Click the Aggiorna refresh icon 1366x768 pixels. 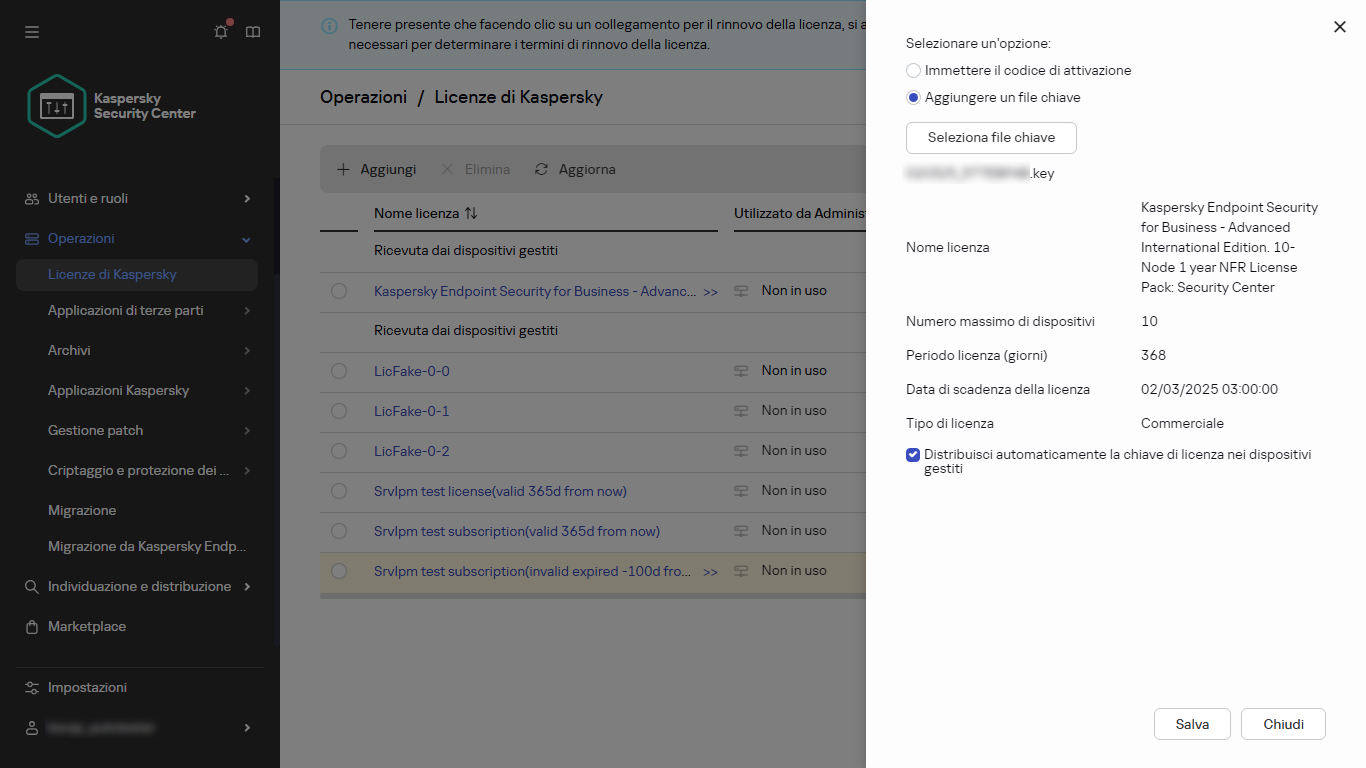tap(542, 170)
